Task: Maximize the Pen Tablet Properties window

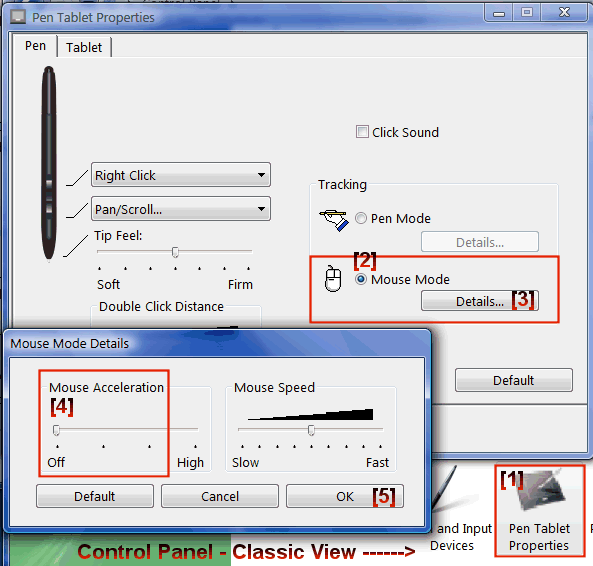Action: [527, 14]
